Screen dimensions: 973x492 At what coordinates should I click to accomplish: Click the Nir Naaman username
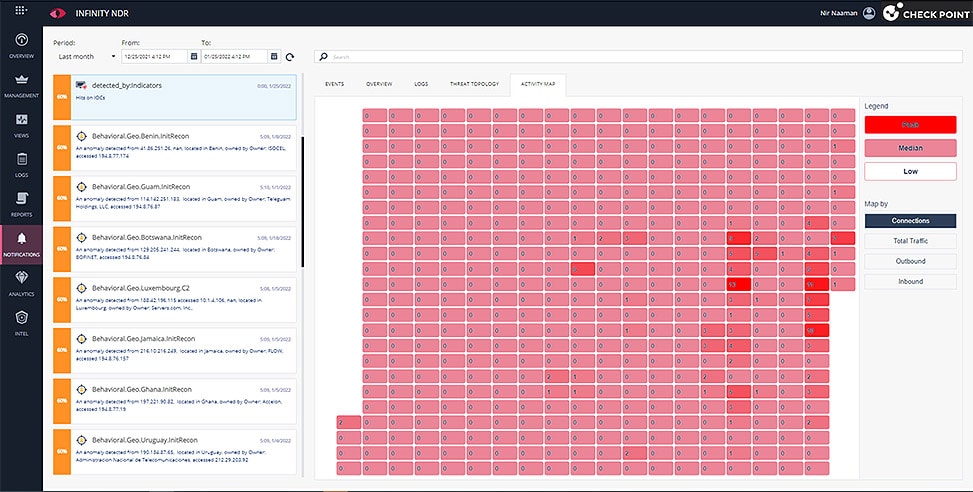pos(839,13)
